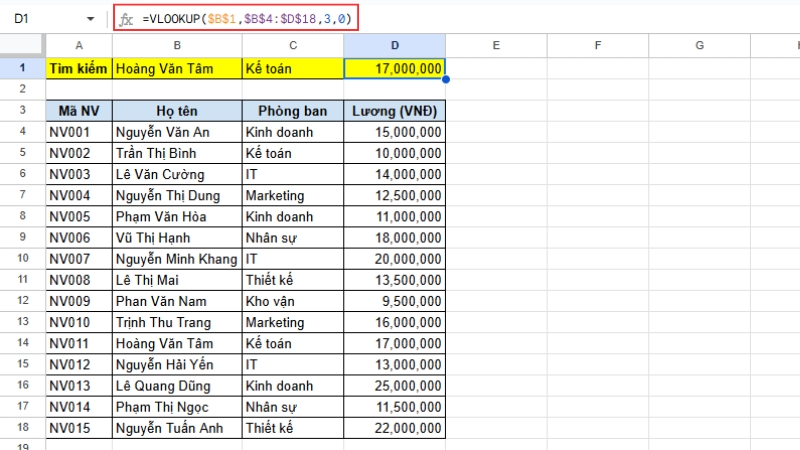Select row 3 header

coord(22,110)
